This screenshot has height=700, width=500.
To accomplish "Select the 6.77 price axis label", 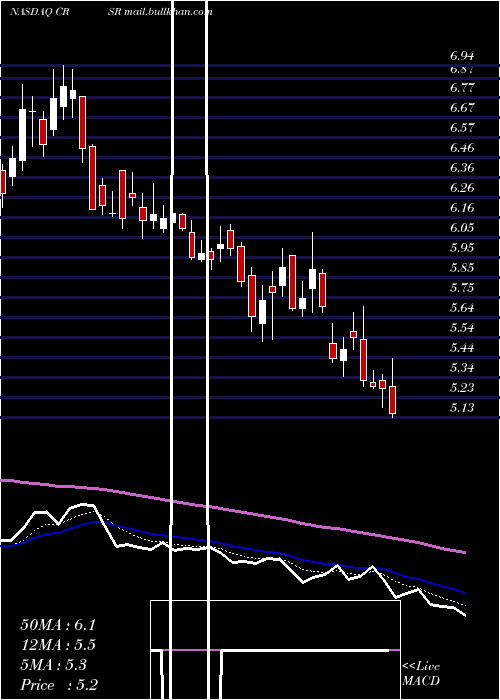I will 462,88.
